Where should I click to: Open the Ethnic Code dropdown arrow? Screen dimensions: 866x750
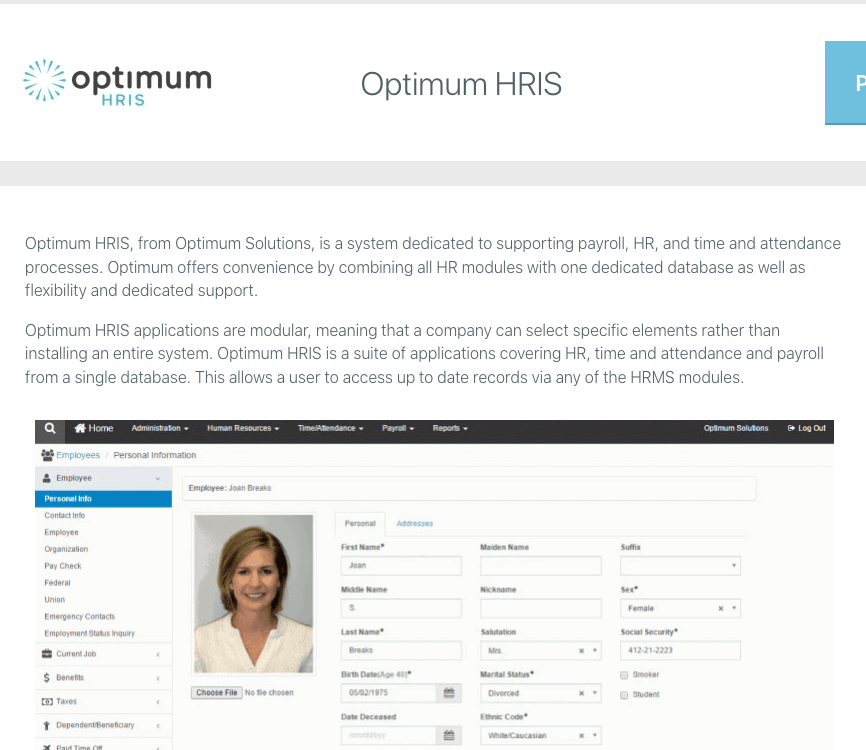(595, 736)
